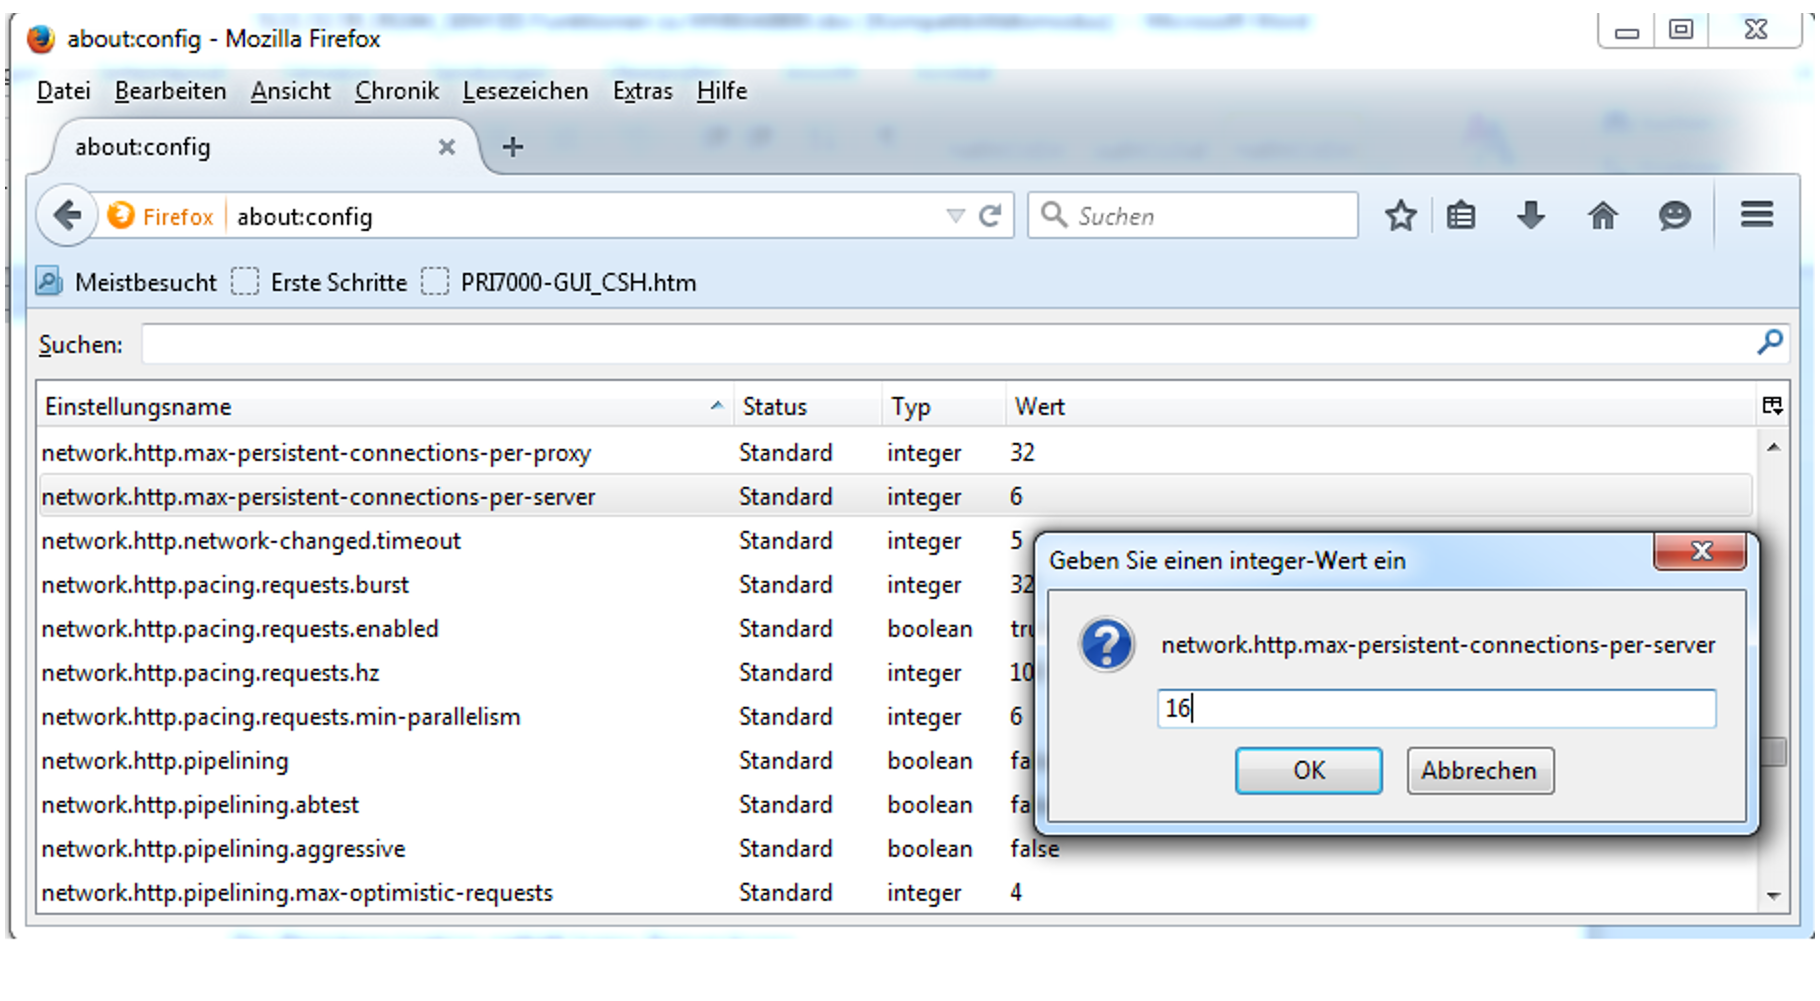
Task: Confirm the integer value with OK
Action: 1308,771
